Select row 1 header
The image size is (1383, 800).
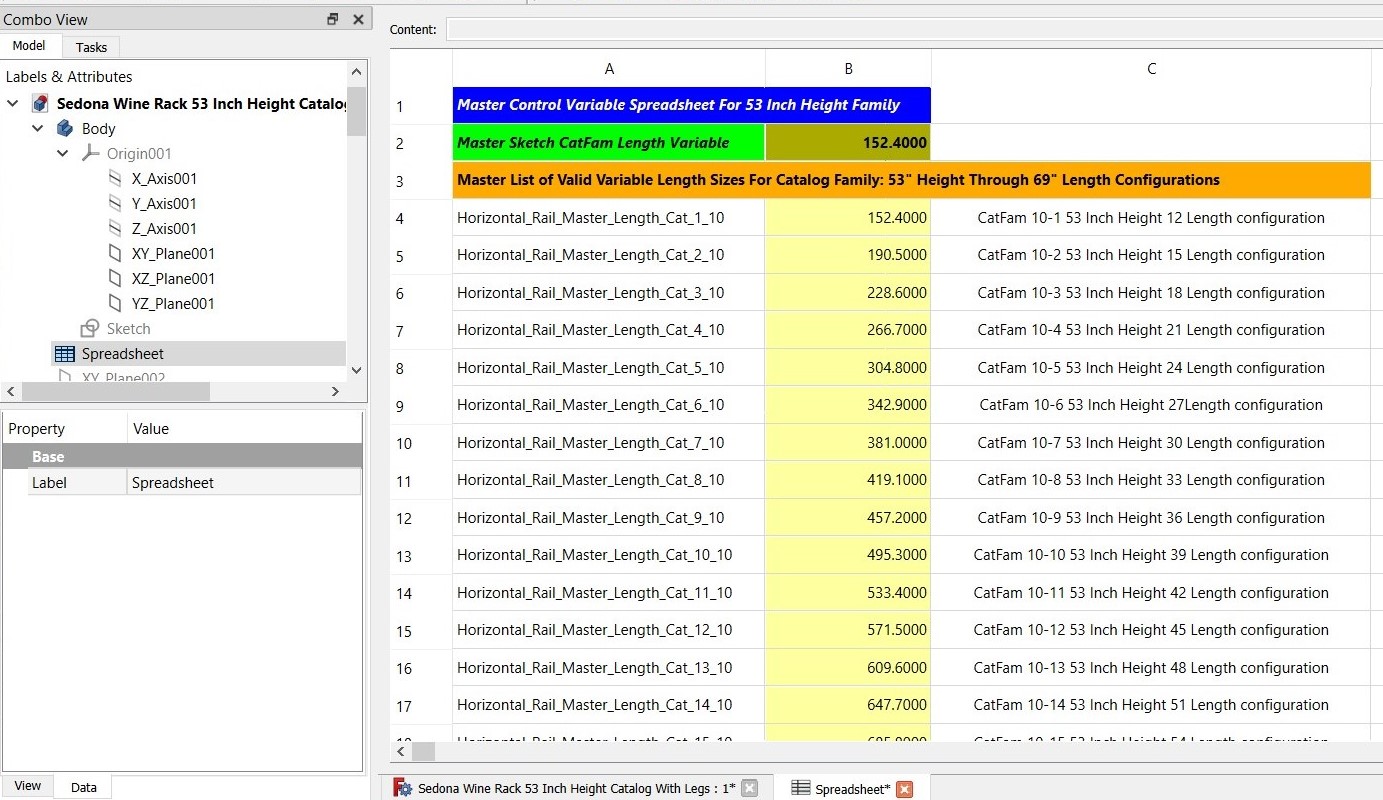click(421, 106)
